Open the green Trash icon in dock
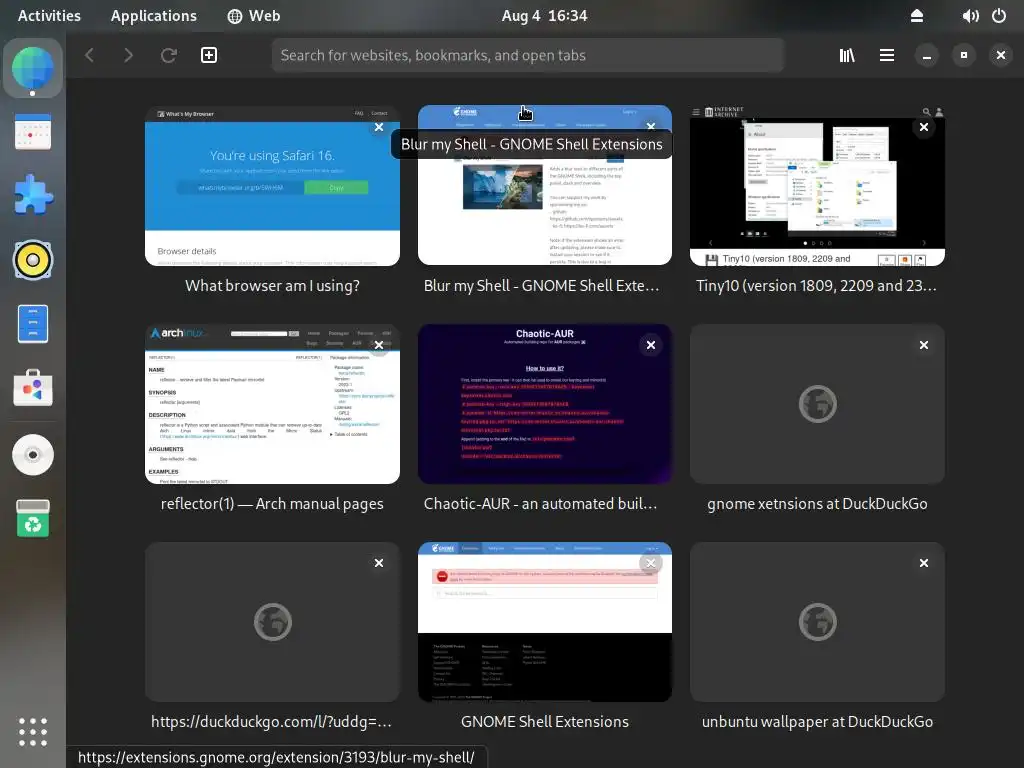Screen dimensions: 1024x768 pos(33,519)
